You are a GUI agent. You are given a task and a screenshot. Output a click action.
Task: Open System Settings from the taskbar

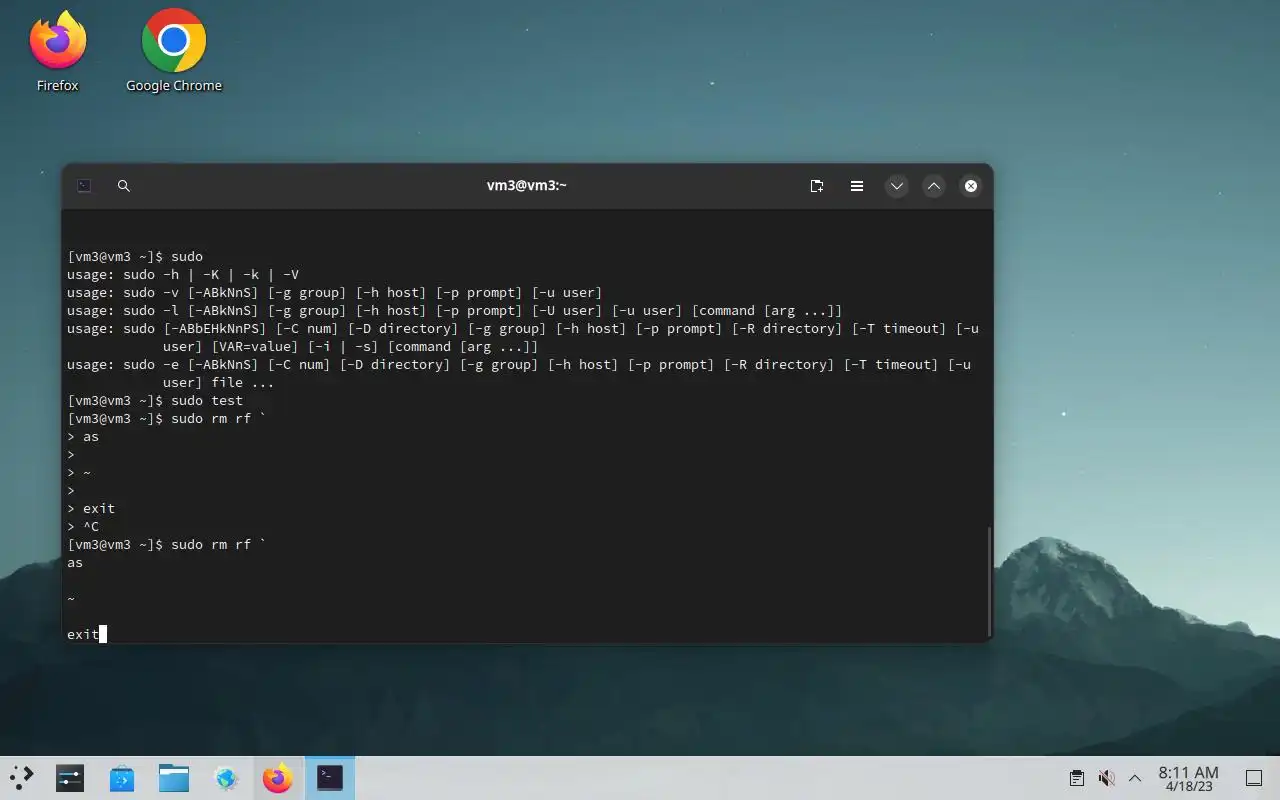click(x=70, y=778)
